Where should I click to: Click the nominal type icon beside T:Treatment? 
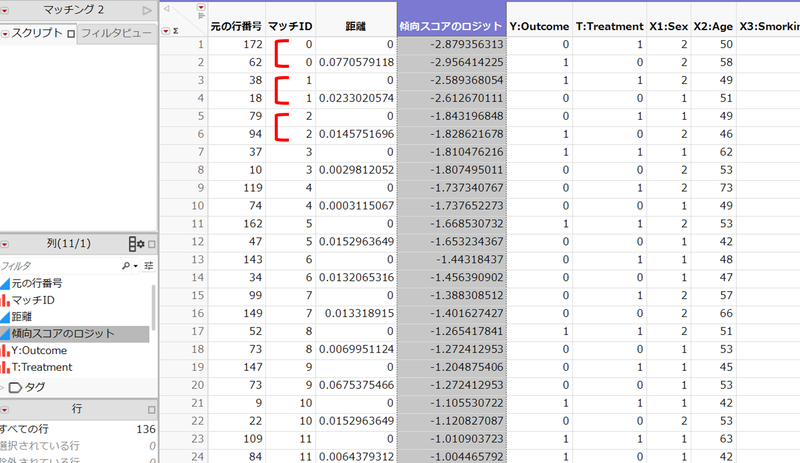[x=5, y=368]
